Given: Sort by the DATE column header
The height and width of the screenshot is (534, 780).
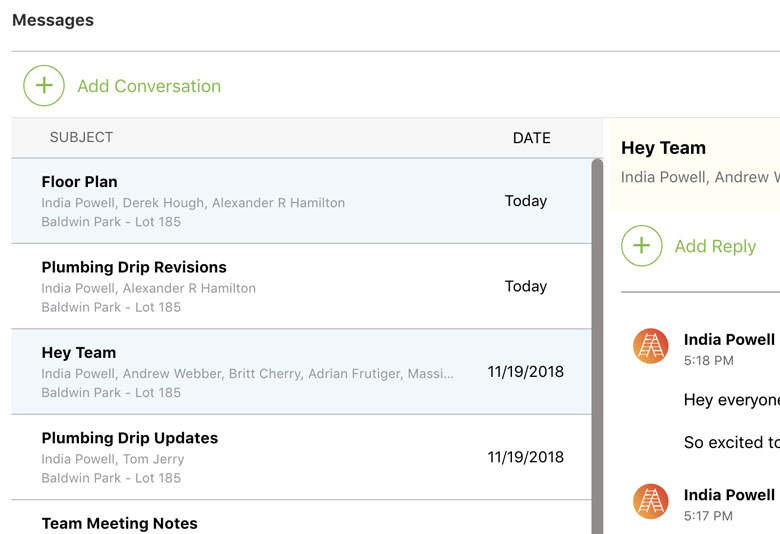Looking at the screenshot, I should click(531, 138).
